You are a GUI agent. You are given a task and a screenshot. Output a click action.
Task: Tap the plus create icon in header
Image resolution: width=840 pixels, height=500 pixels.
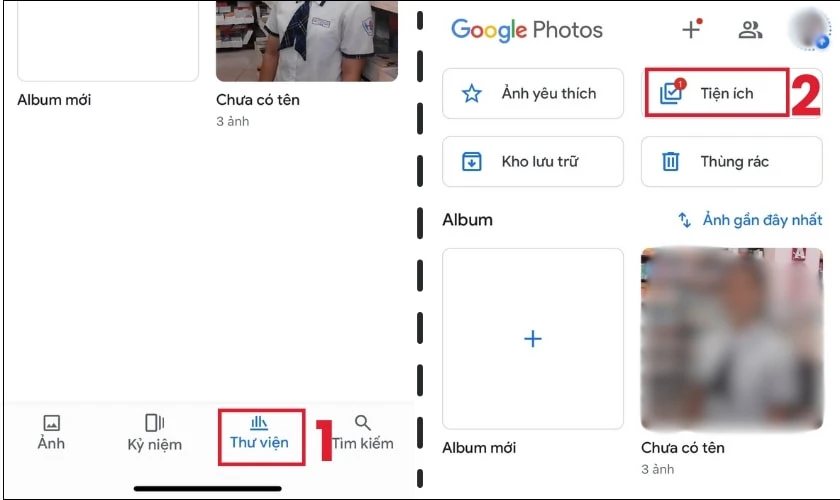(x=692, y=29)
